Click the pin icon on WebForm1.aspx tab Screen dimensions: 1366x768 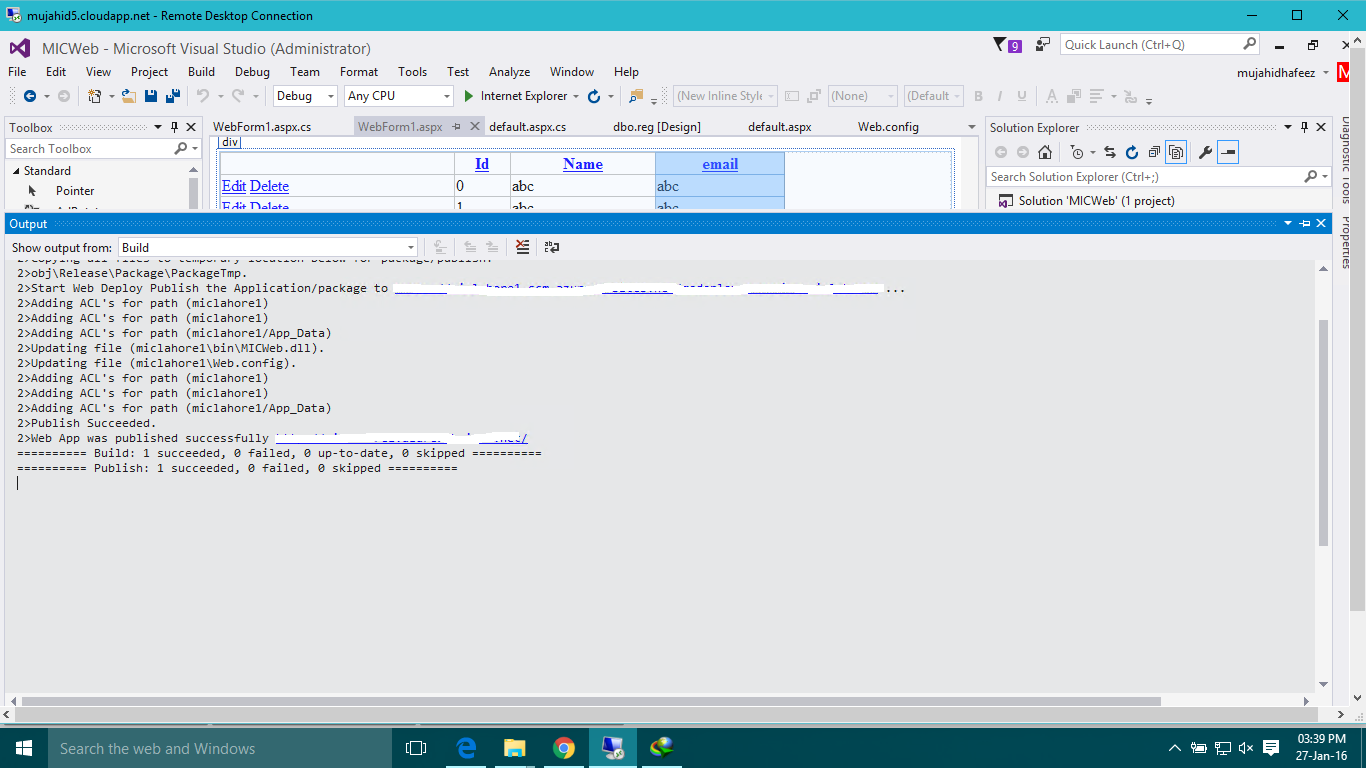[457, 127]
